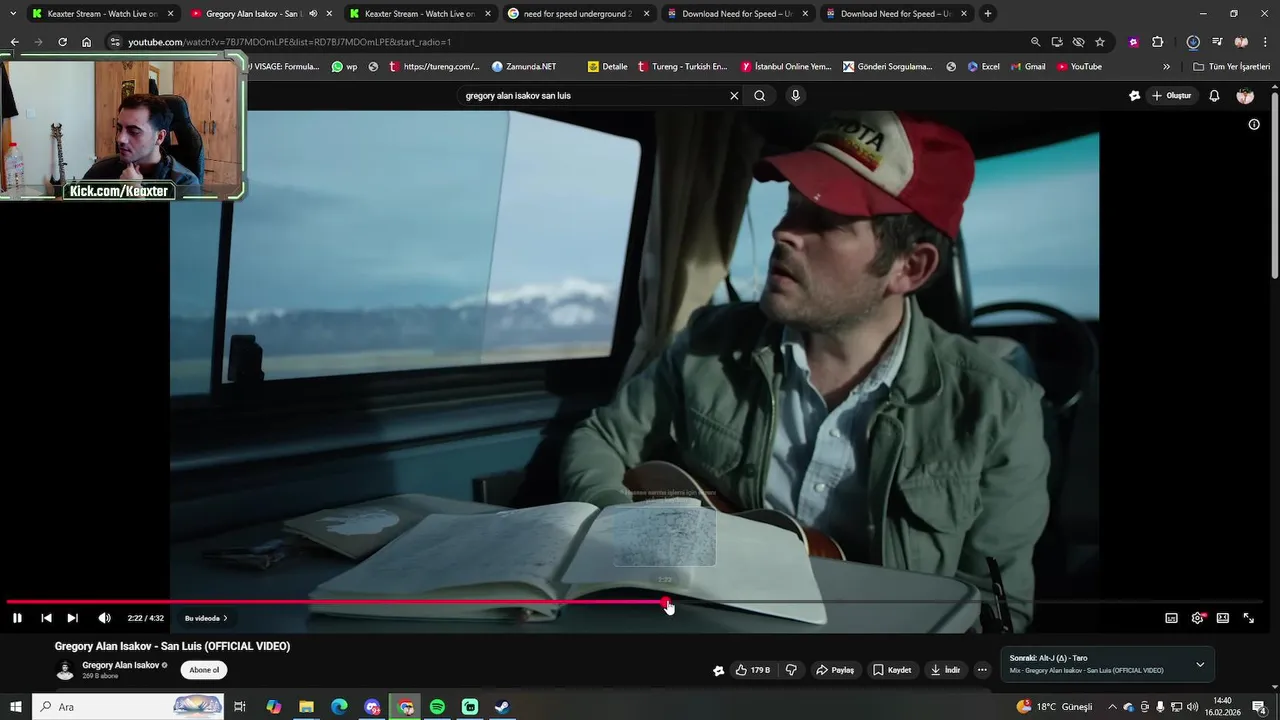Viewport: 1280px width, 720px height.
Task: Mute the Gregory Alan Isakov tab audio
Action: point(314,14)
